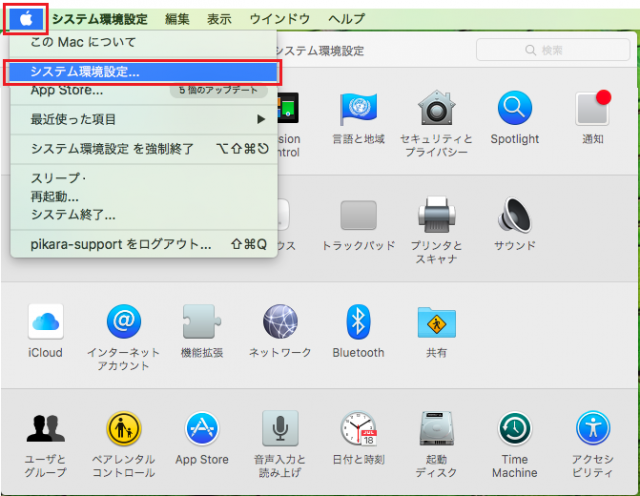Open the Network (ネットワーク) settings icon
This screenshot has height=496, width=640.
[x=280, y=322]
